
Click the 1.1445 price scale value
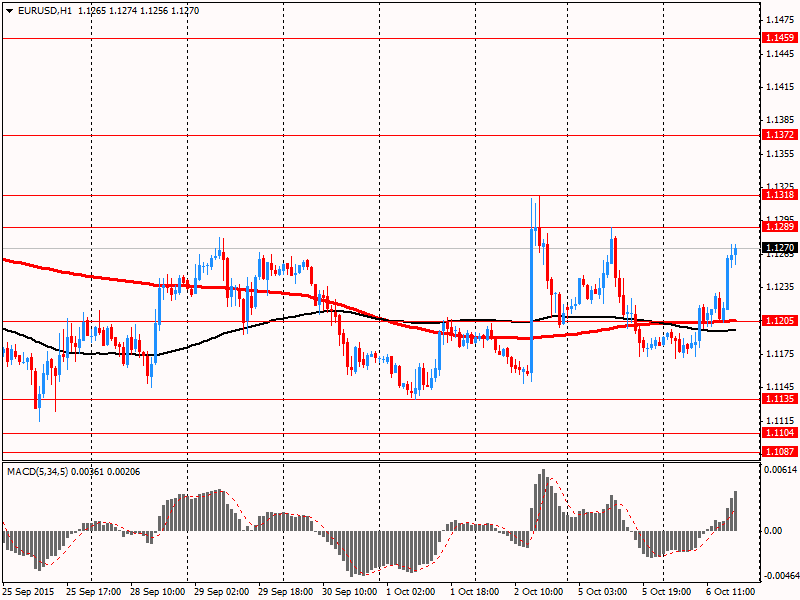pyautogui.click(x=780, y=54)
